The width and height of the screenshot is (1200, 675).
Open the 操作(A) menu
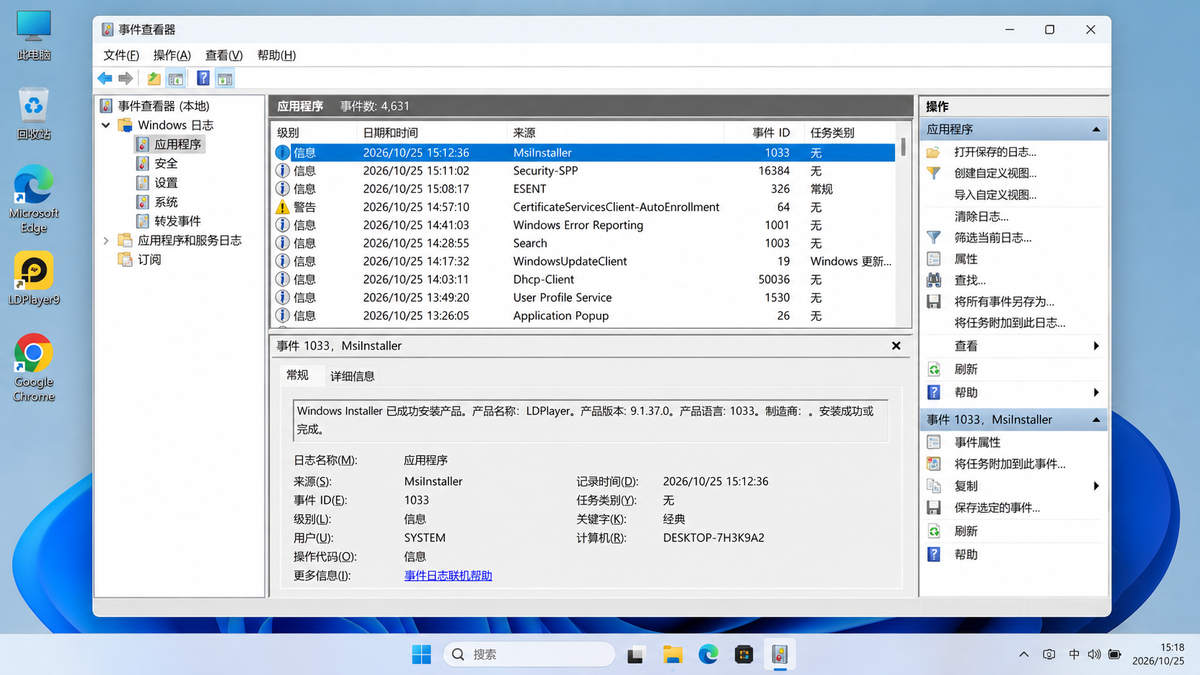172,55
